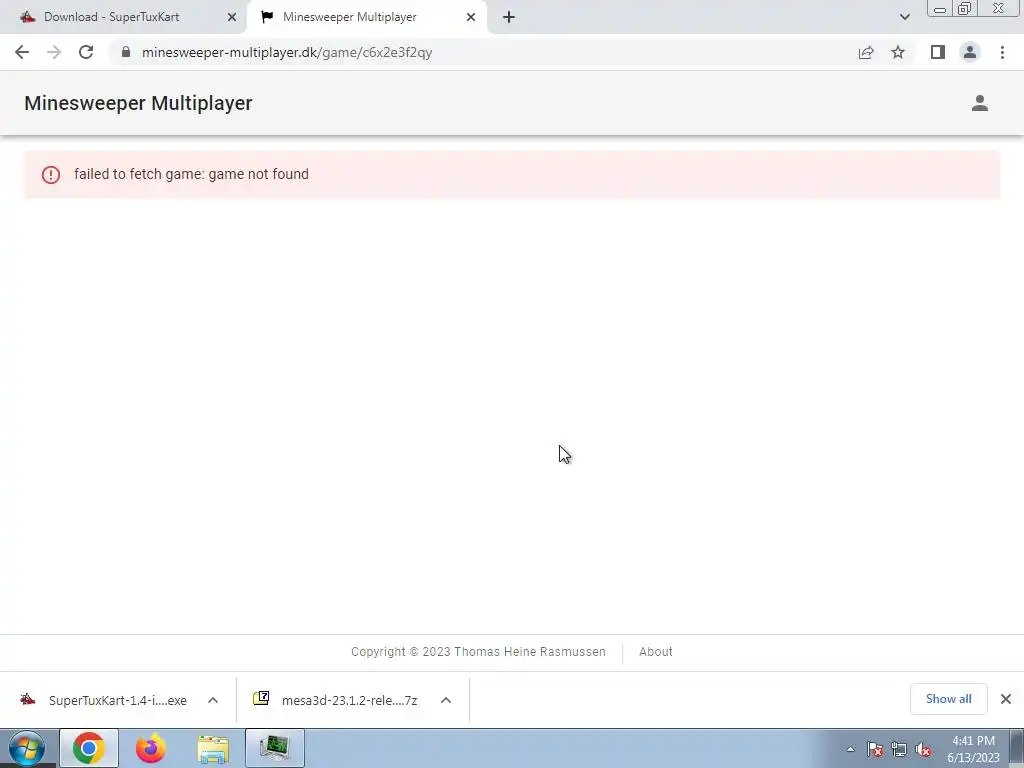Close the Minesweeper Multiplayer tab
The width and height of the screenshot is (1024, 768).
471,17
